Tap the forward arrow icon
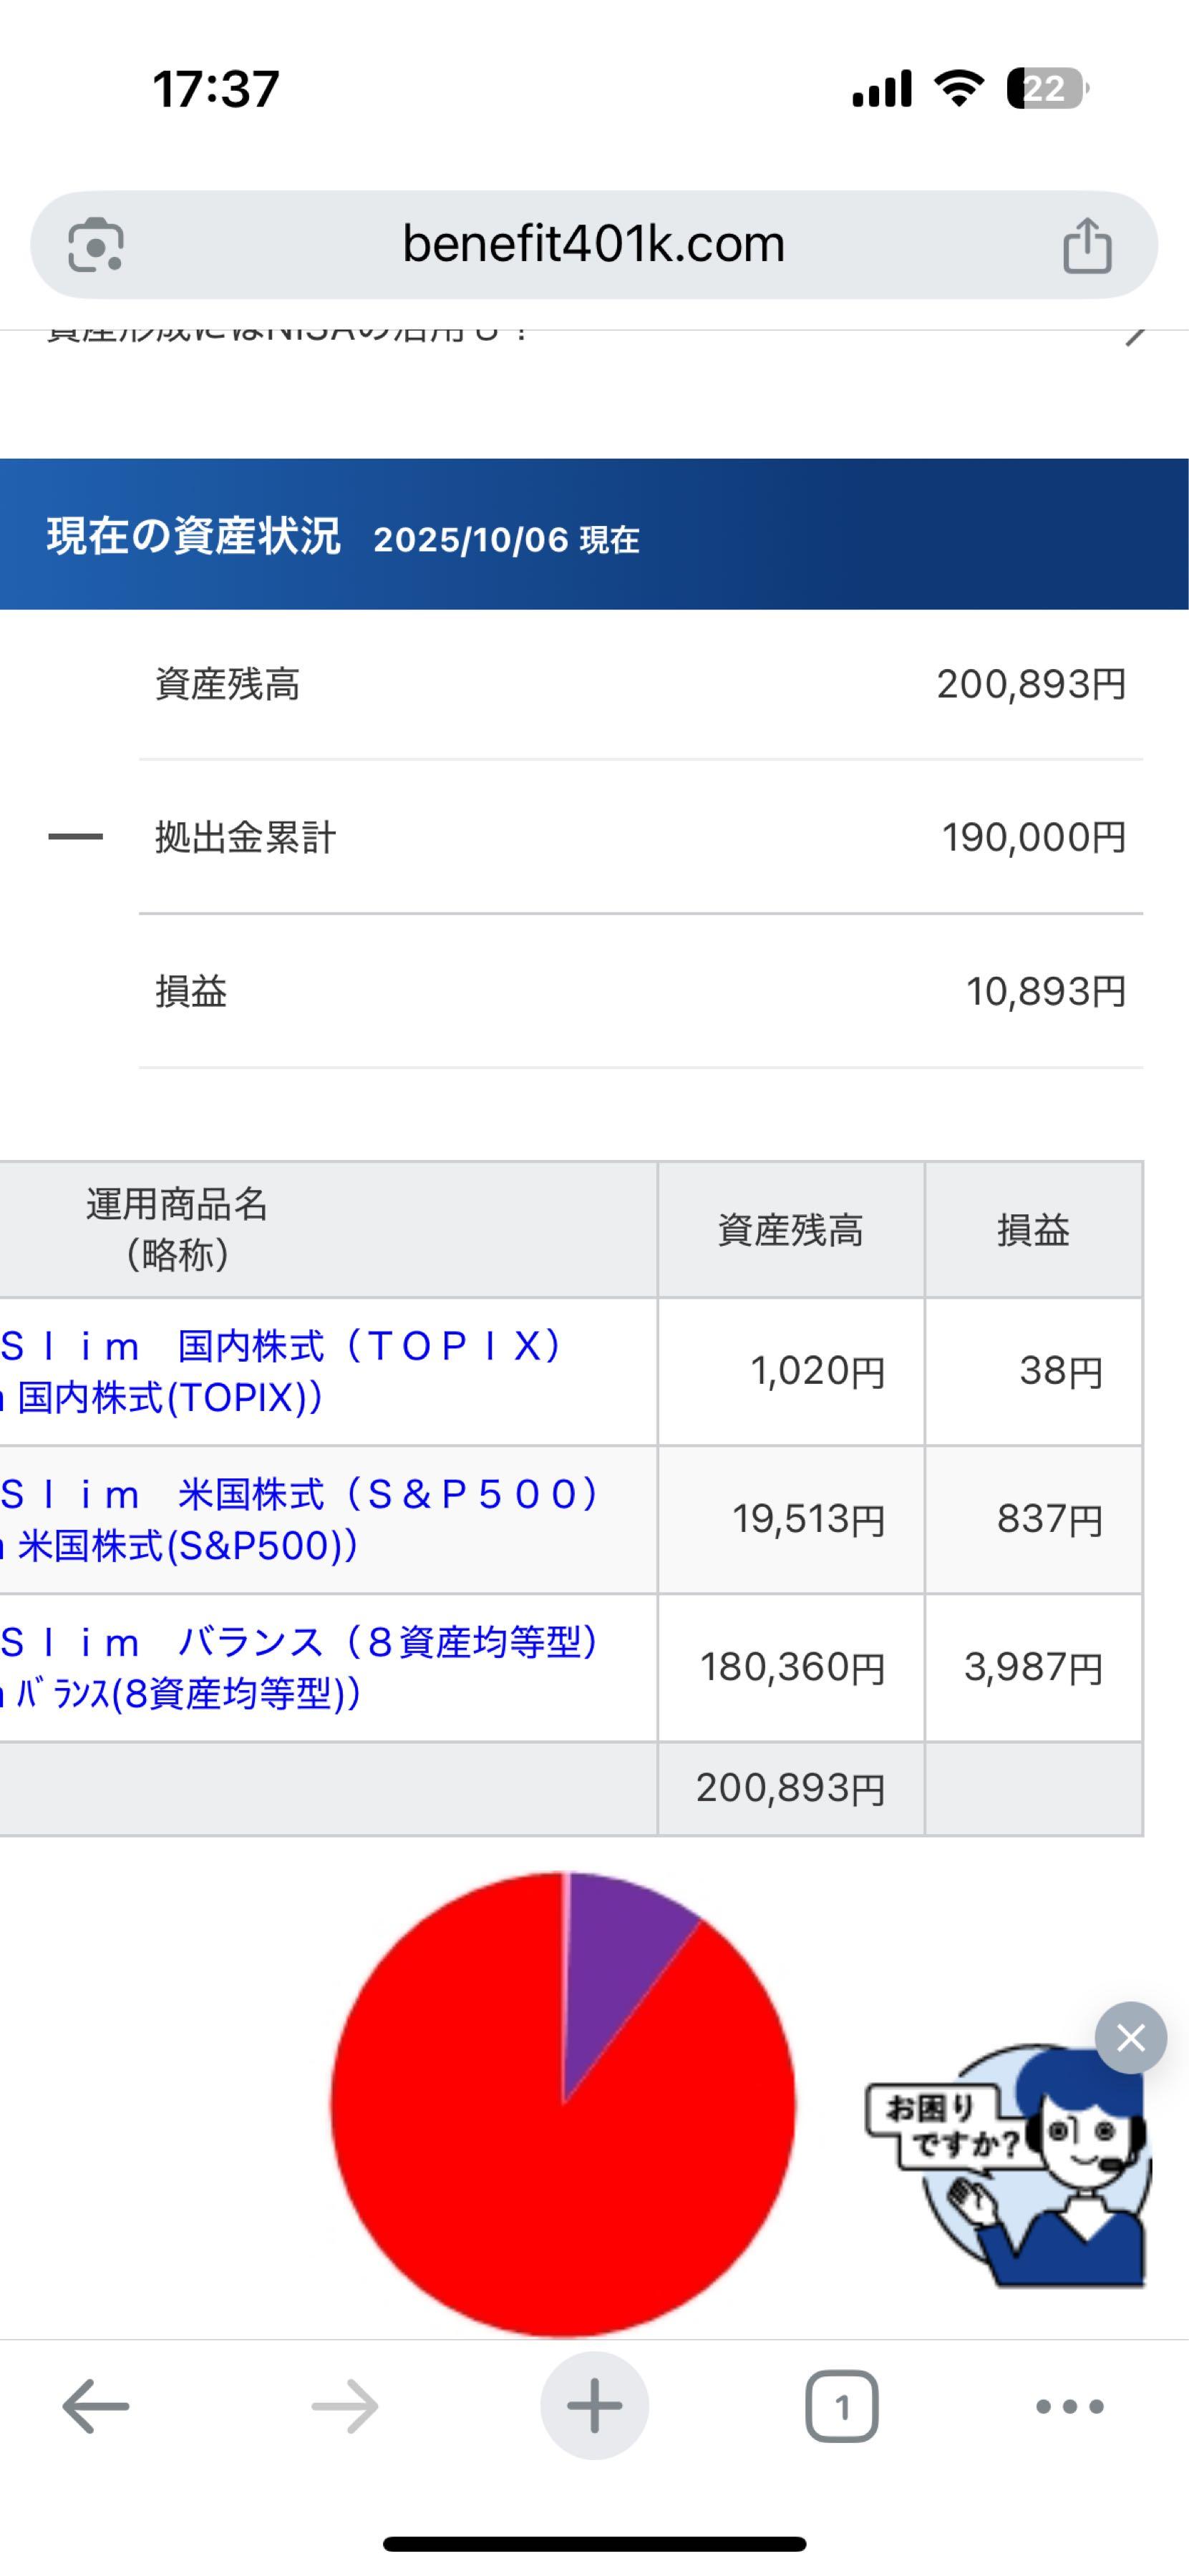The image size is (1189, 2576). click(345, 2406)
